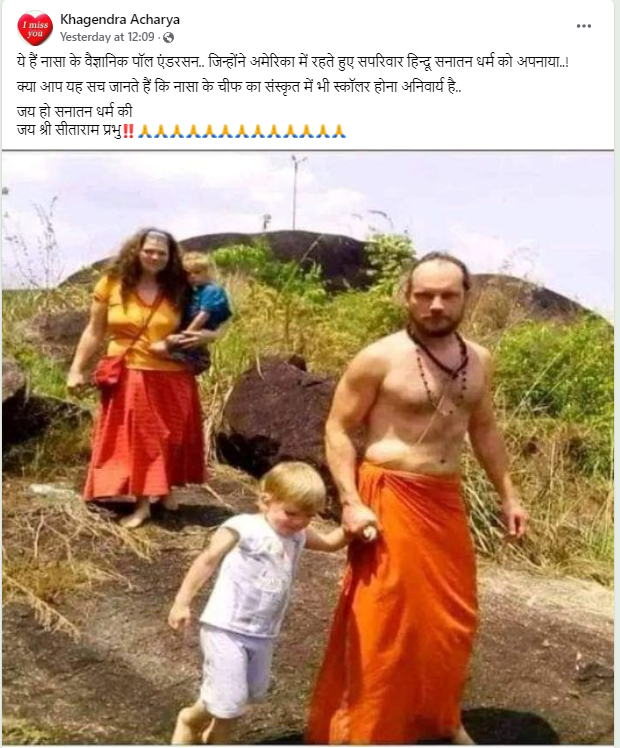620x748 pixels.
Task: Click the last folded hands emoji in row
Action: tap(339, 131)
